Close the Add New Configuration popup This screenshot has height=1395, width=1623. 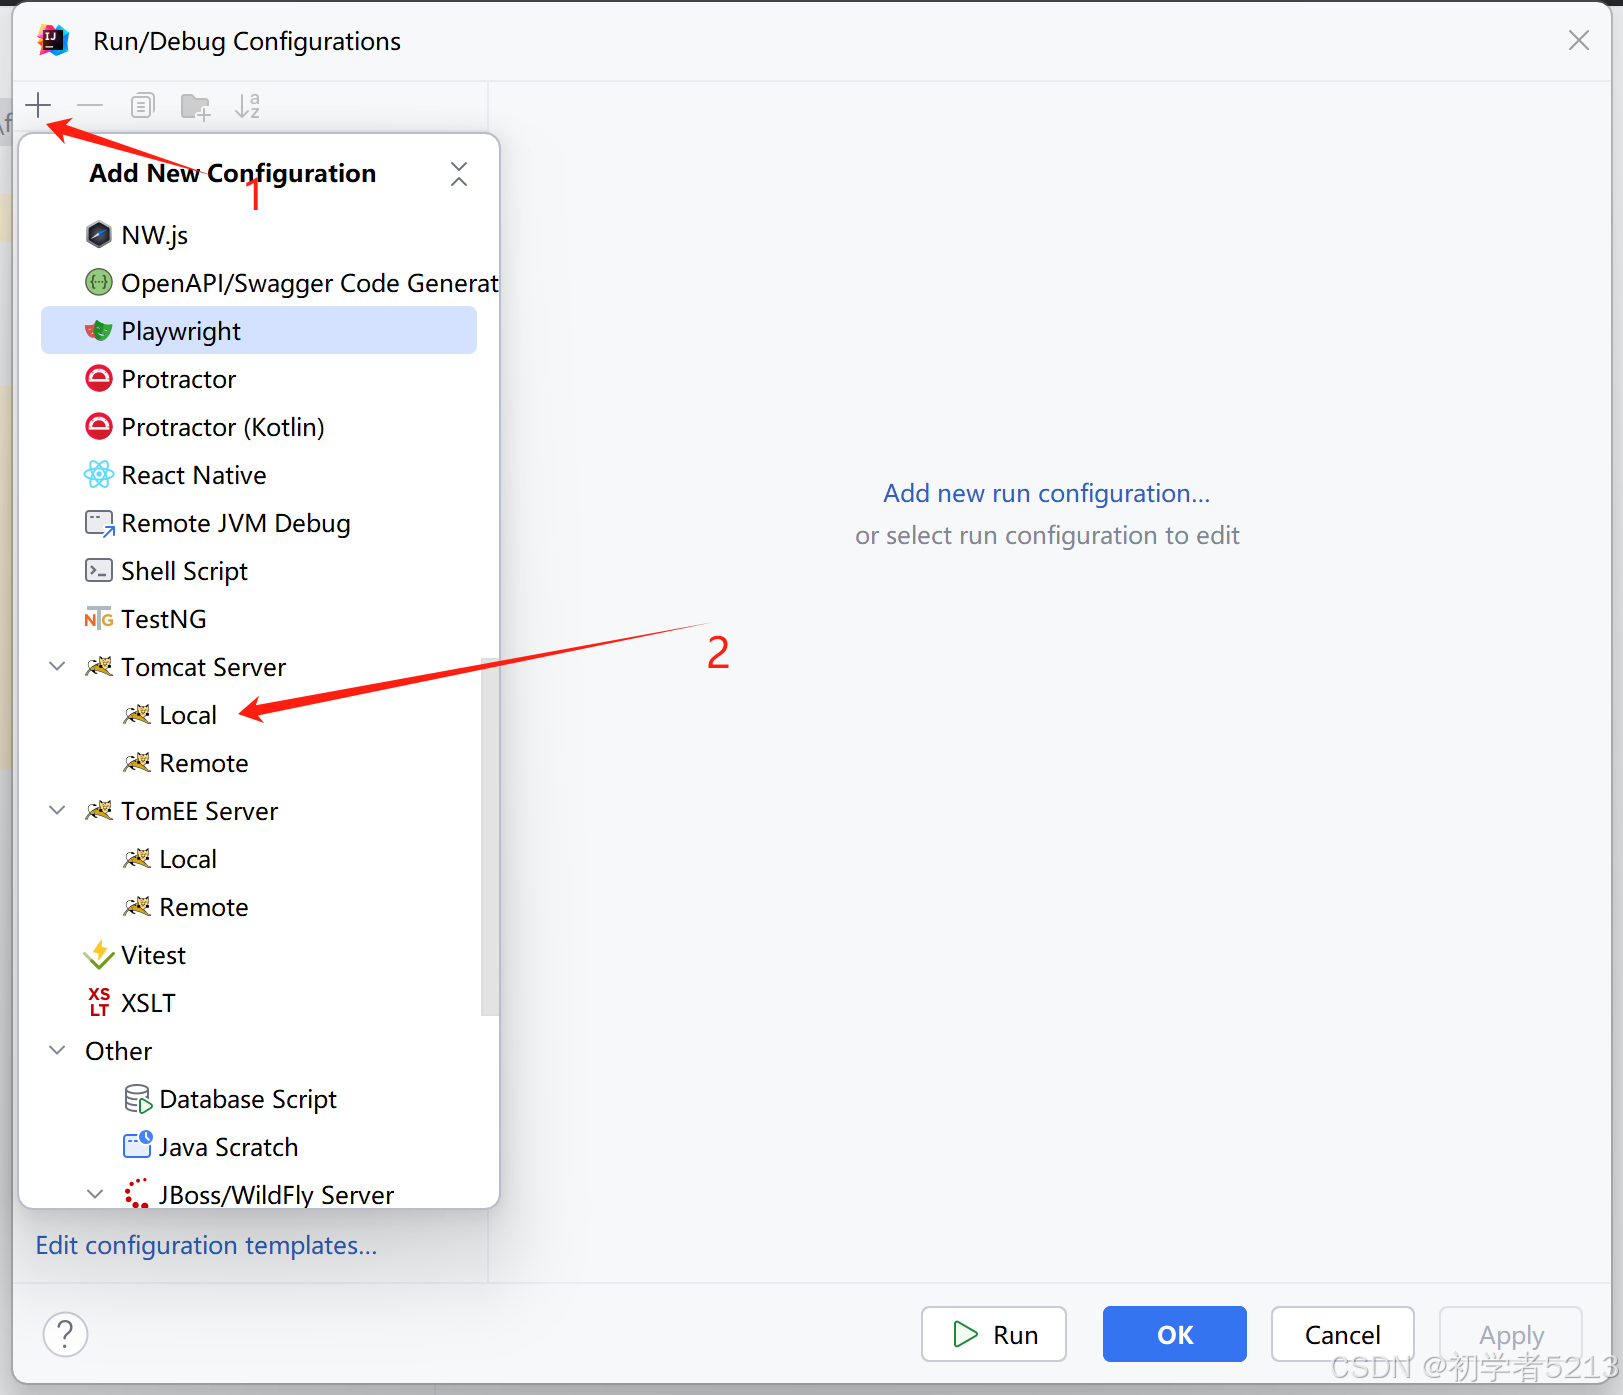point(459,174)
